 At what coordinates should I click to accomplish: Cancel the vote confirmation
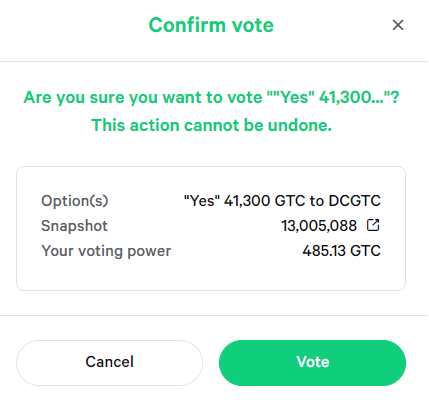pyautogui.click(x=109, y=363)
